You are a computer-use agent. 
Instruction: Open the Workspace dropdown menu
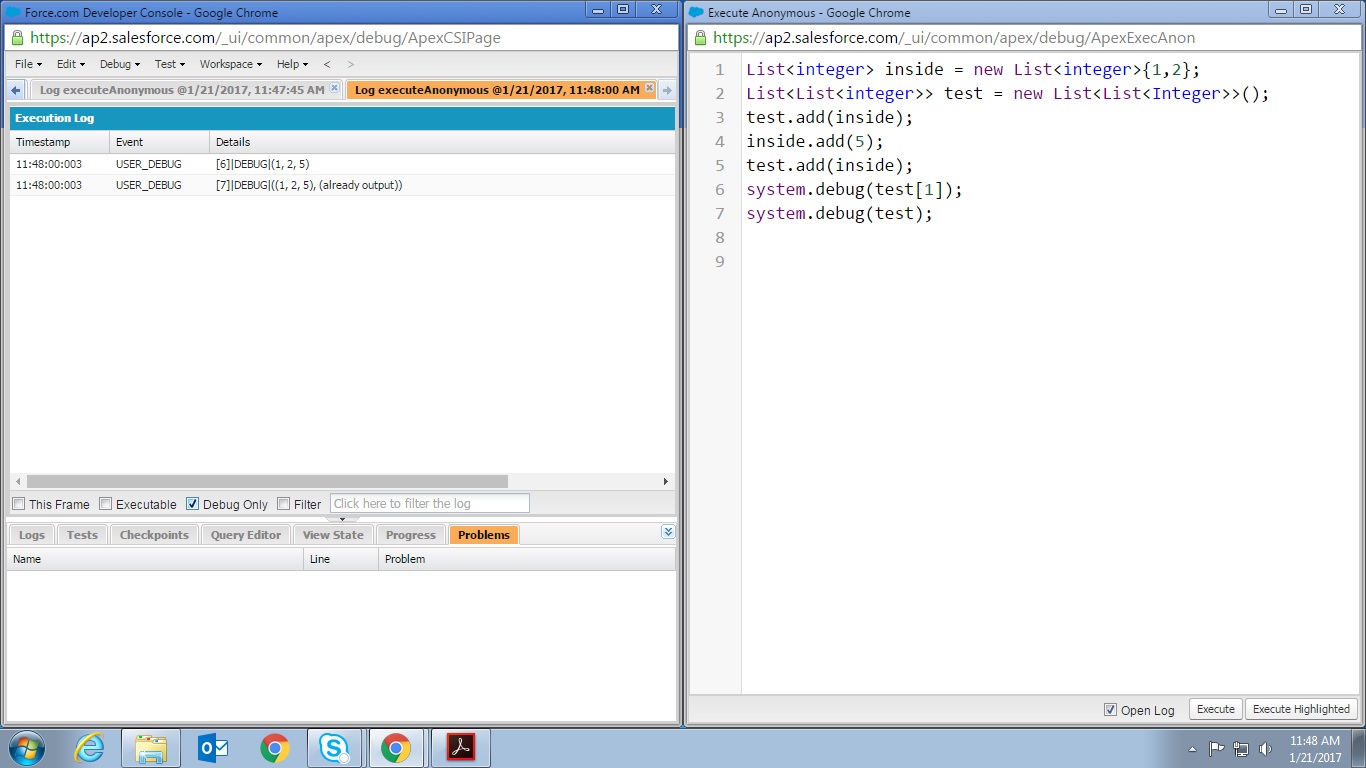(x=230, y=64)
